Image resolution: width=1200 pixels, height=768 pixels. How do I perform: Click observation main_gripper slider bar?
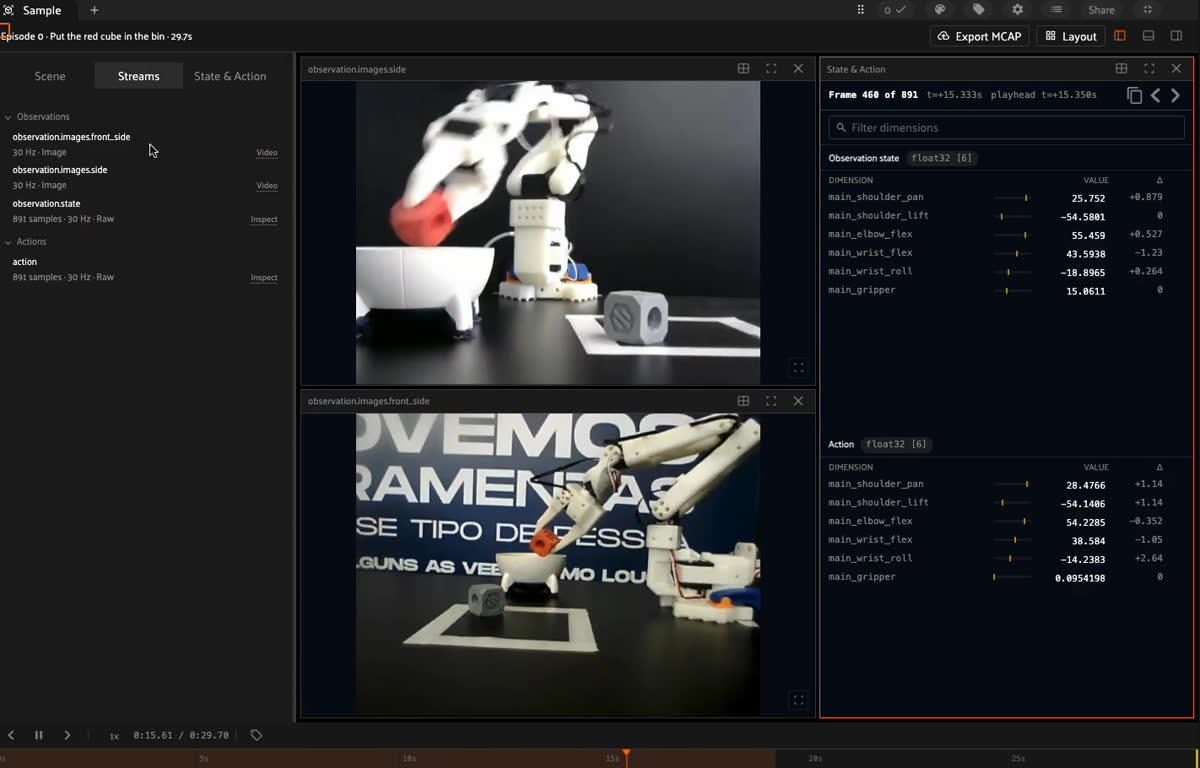tap(1012, 290)
